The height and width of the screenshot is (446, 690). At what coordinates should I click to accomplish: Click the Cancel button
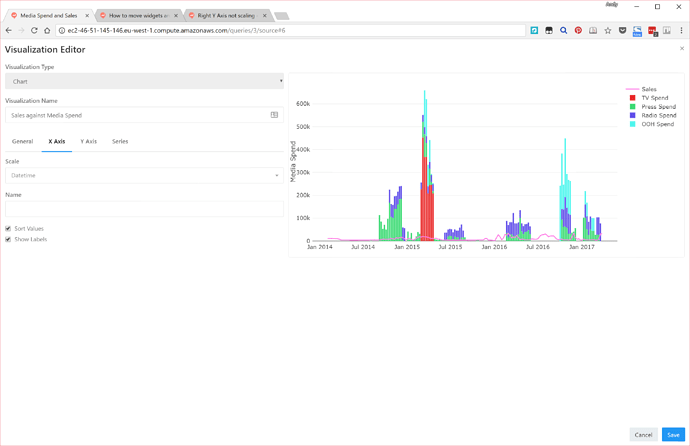(643, 435)
